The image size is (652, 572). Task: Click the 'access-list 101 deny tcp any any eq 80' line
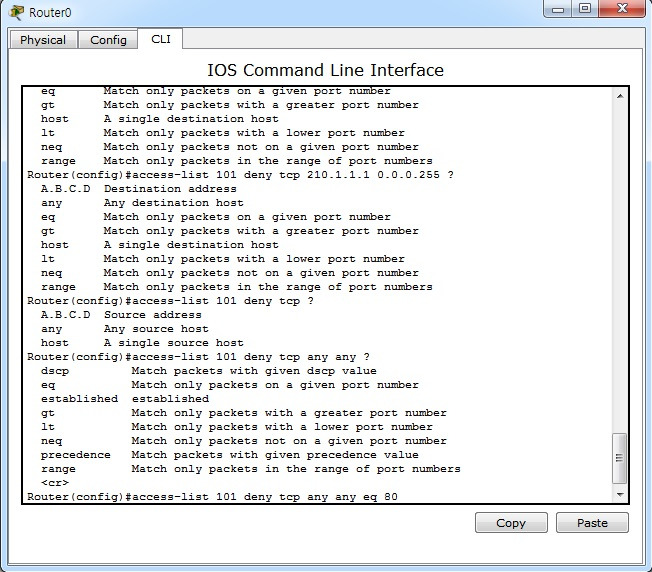coord(212,497)
